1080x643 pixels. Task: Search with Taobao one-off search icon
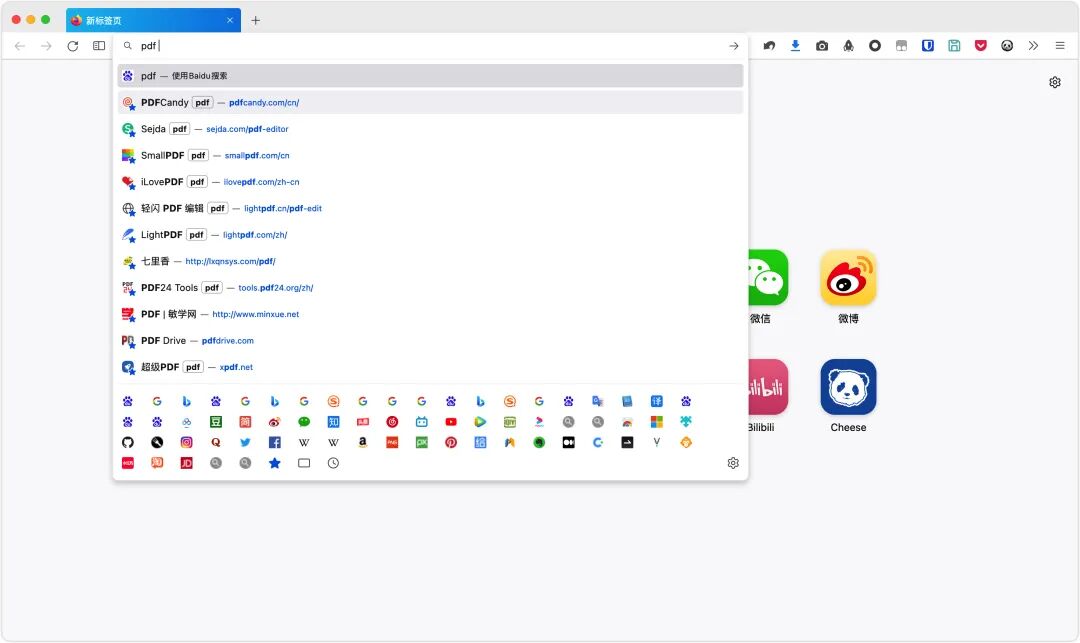click(x=157, y=463)
